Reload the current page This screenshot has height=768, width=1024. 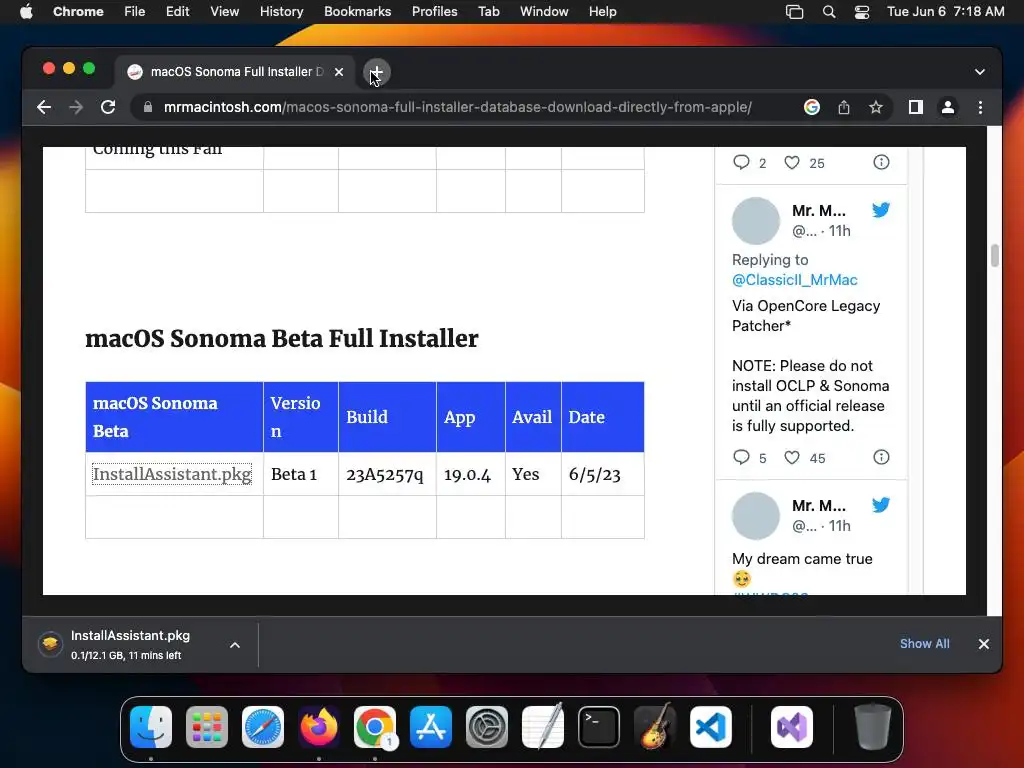[108, 107]
